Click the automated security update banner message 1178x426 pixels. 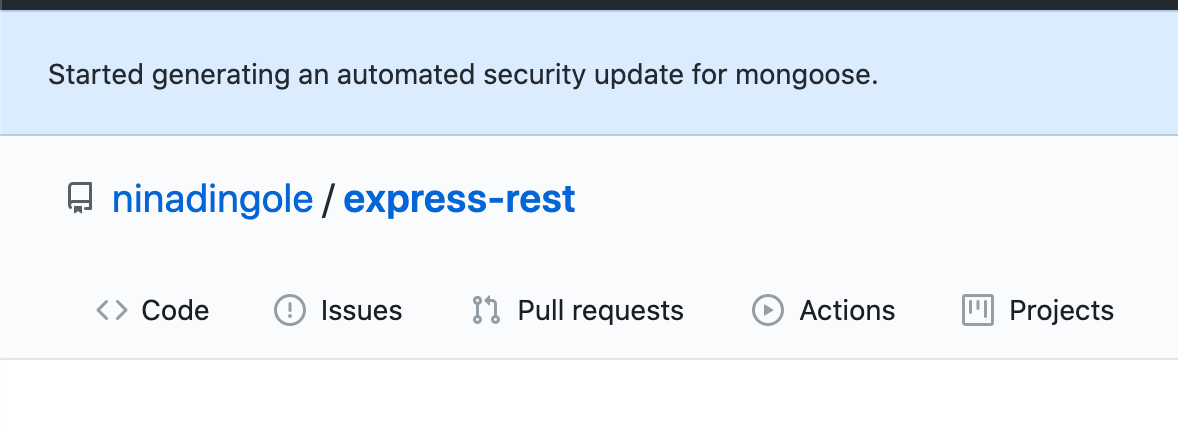[462, 75]
